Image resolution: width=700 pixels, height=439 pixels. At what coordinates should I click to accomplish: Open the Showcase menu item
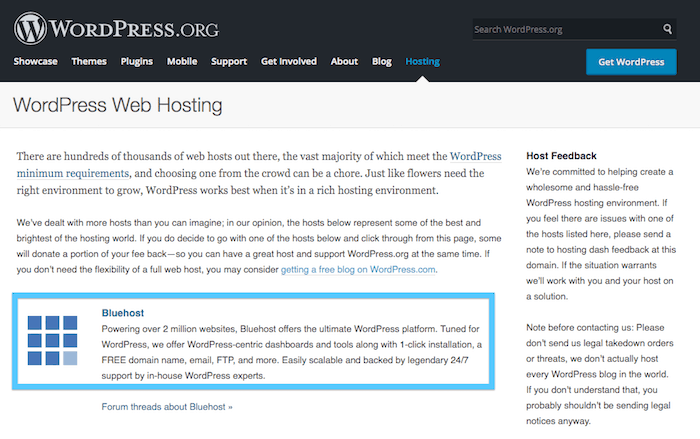(x=35, y=61)
